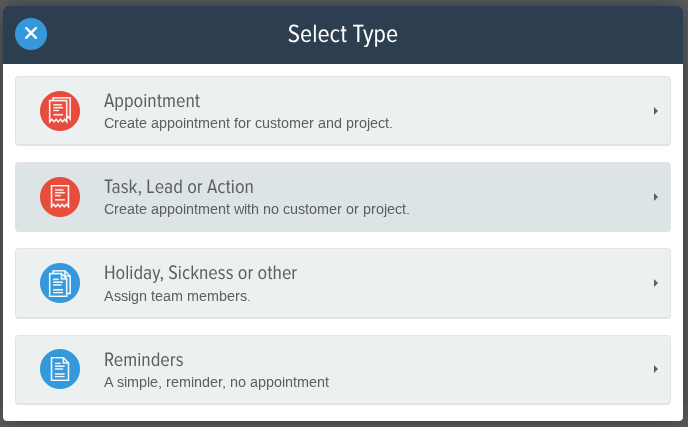Expand the Task, Lead or Action arrow
The width and height of the screenshot is (688, 427).
point(656,197)
